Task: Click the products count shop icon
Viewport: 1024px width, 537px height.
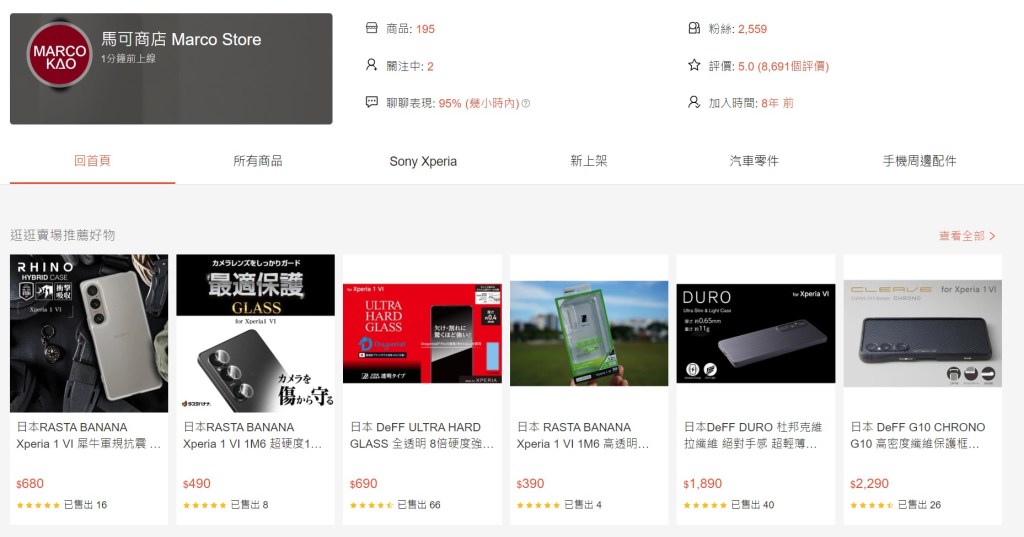Action: tap(372, 28)
